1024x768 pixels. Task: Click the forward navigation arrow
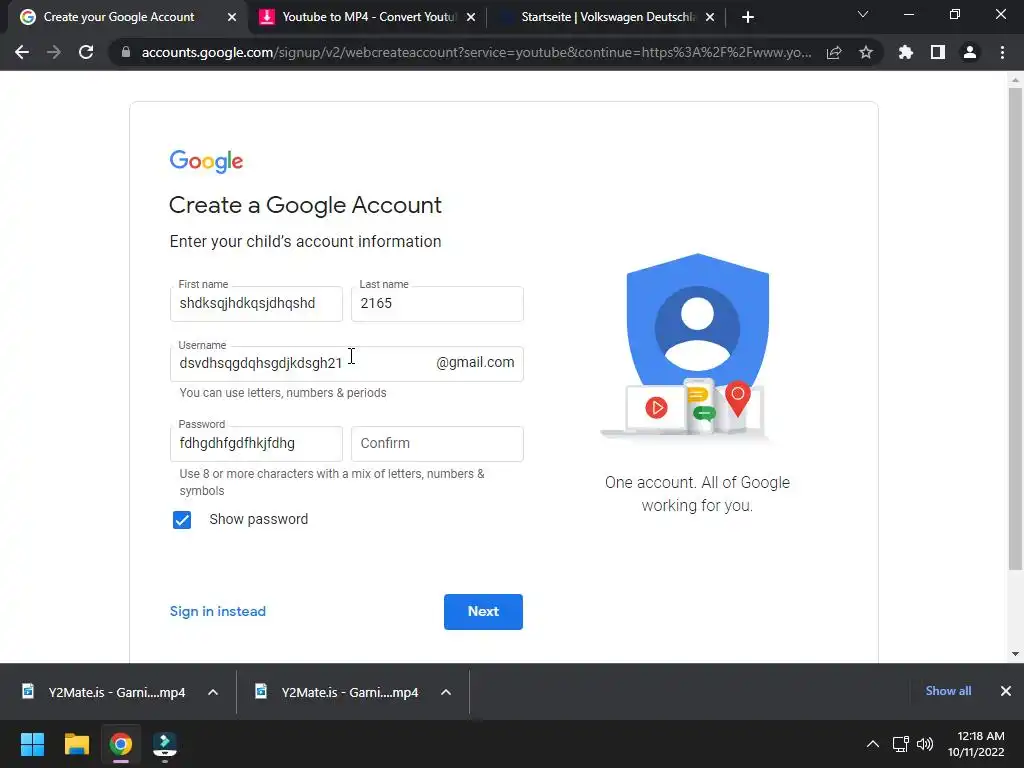click(x=54, y=52)
